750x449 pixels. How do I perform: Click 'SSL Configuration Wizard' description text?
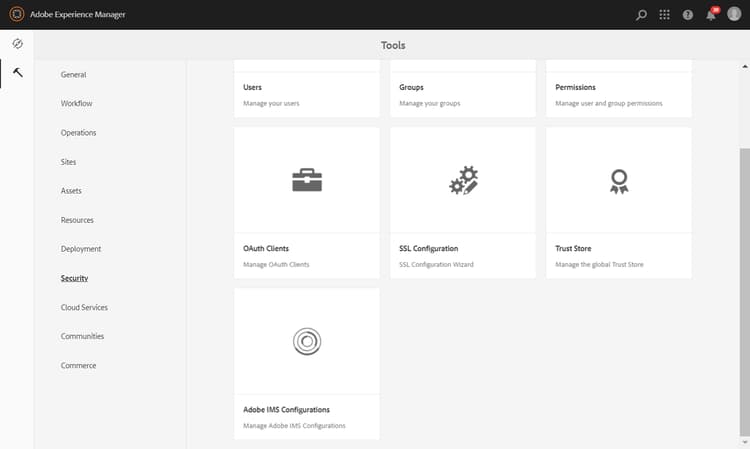(x=436, y=264)
